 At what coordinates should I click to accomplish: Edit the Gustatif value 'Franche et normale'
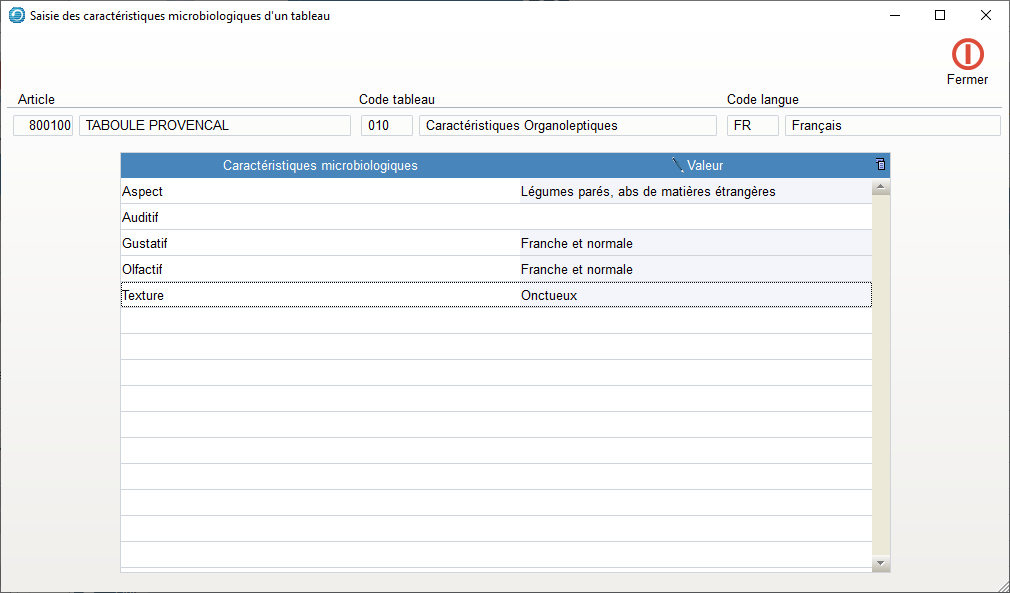tap(577, 243)
